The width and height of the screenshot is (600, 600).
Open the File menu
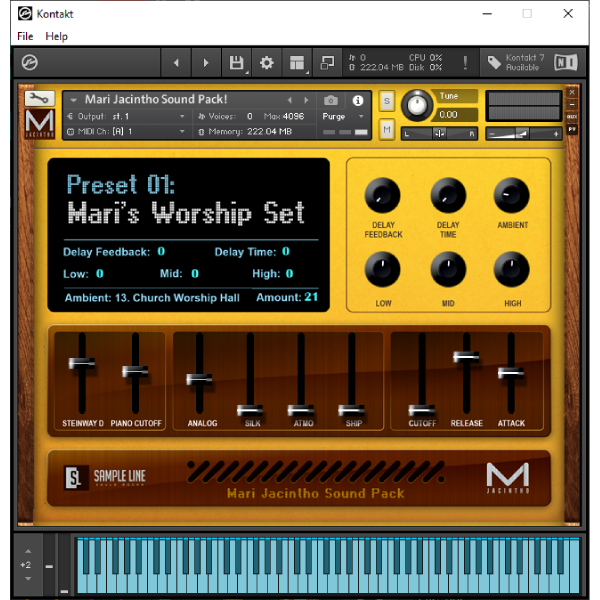(25, 36)
